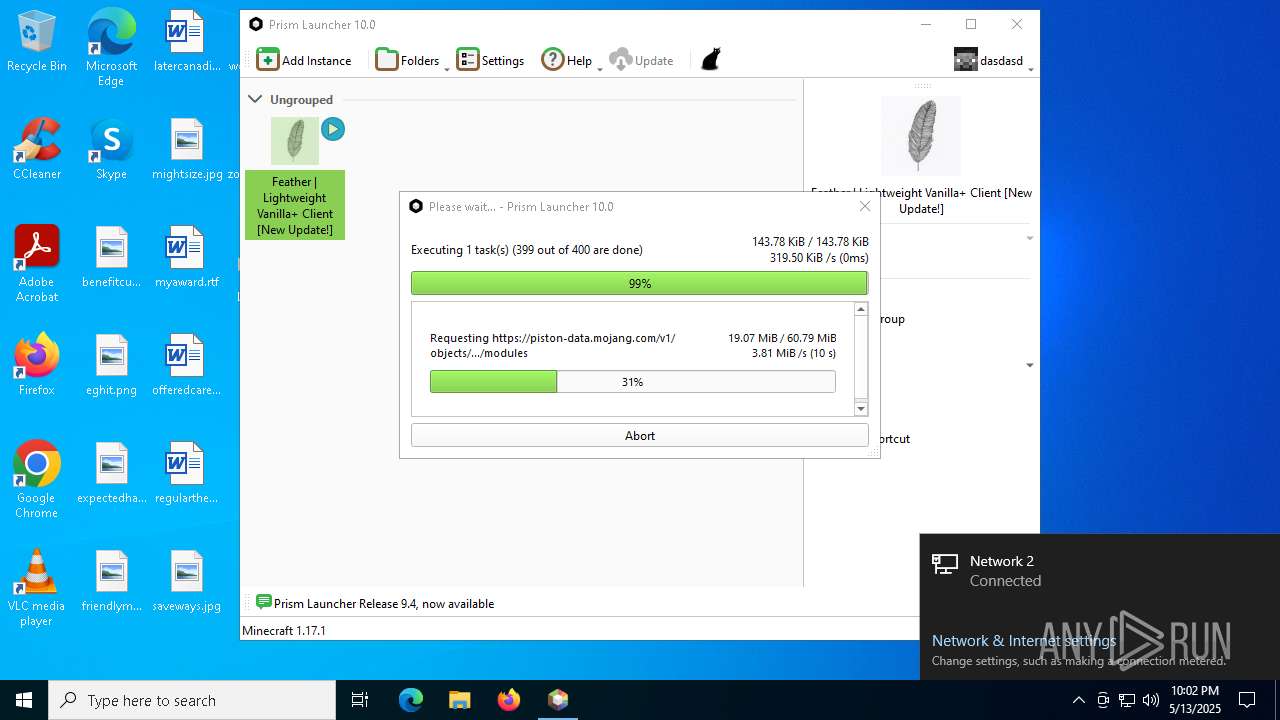The height and width of the screenshot is (720, 1280).
Task: Click the black cat icon in toolbar
Action: (710, 60)
